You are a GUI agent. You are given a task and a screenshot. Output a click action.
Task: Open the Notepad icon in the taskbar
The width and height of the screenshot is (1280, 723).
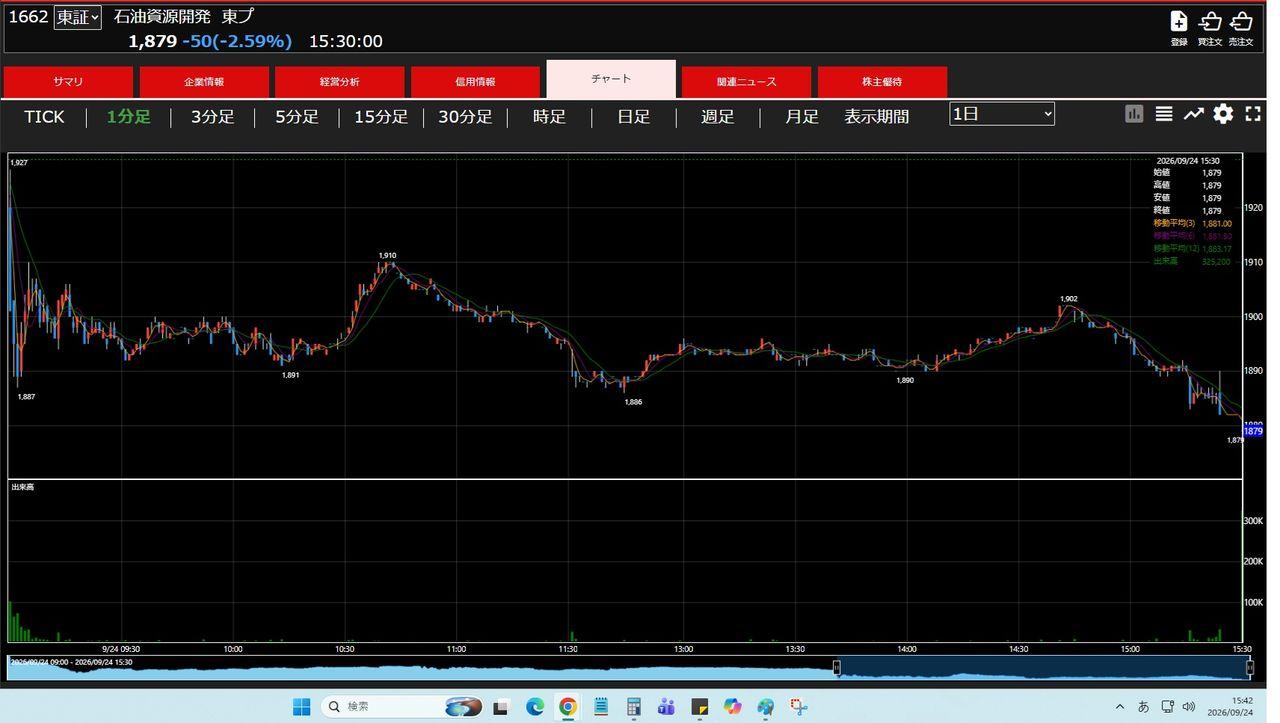(x=601, y=707)
